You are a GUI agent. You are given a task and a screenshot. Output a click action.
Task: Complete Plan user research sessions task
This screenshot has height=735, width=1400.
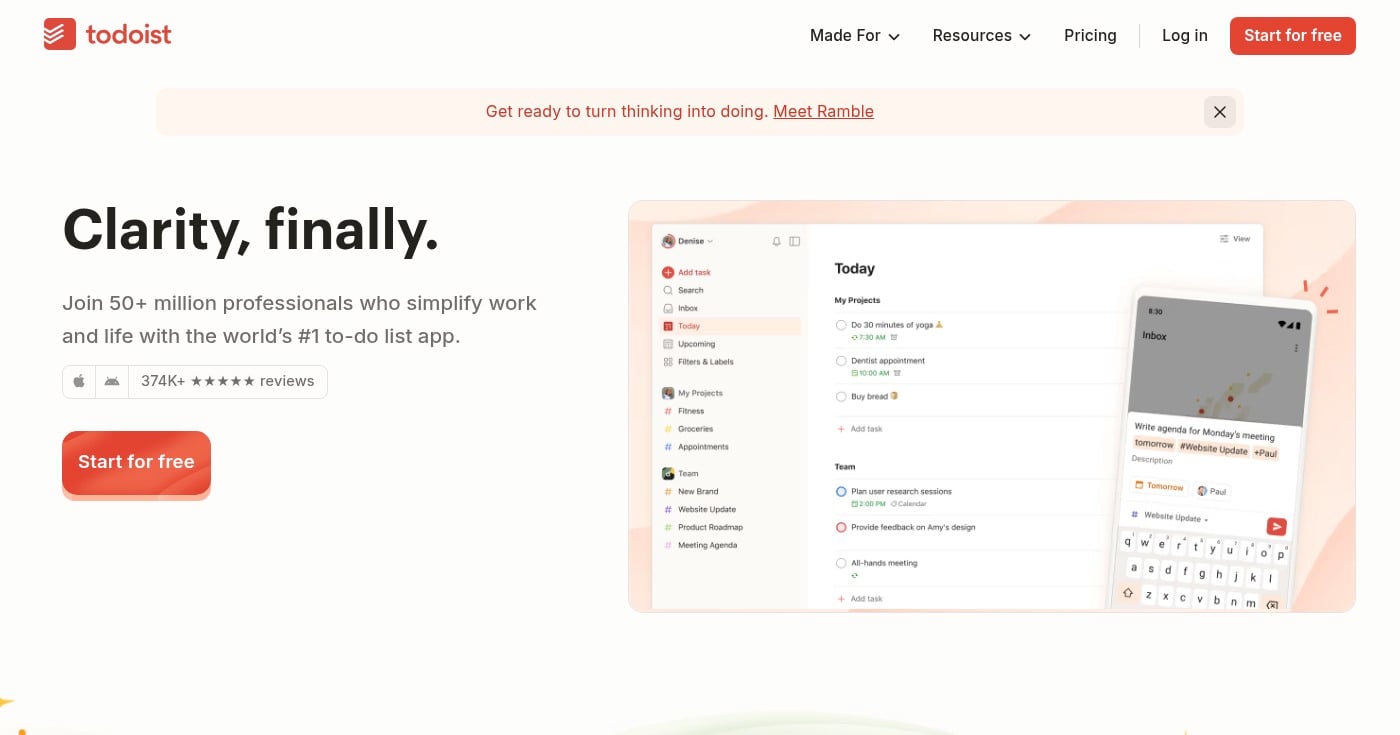841,492
